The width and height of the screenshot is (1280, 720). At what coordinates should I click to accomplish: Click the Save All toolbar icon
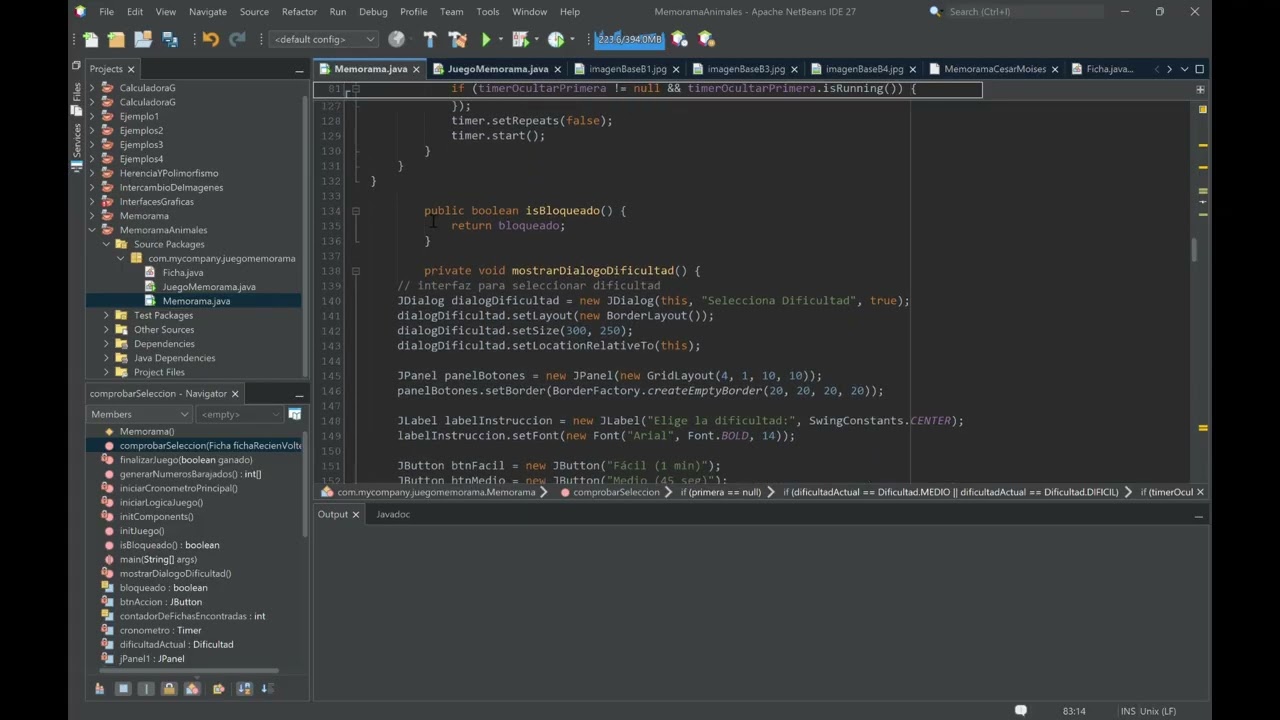[x=170, y=39]
